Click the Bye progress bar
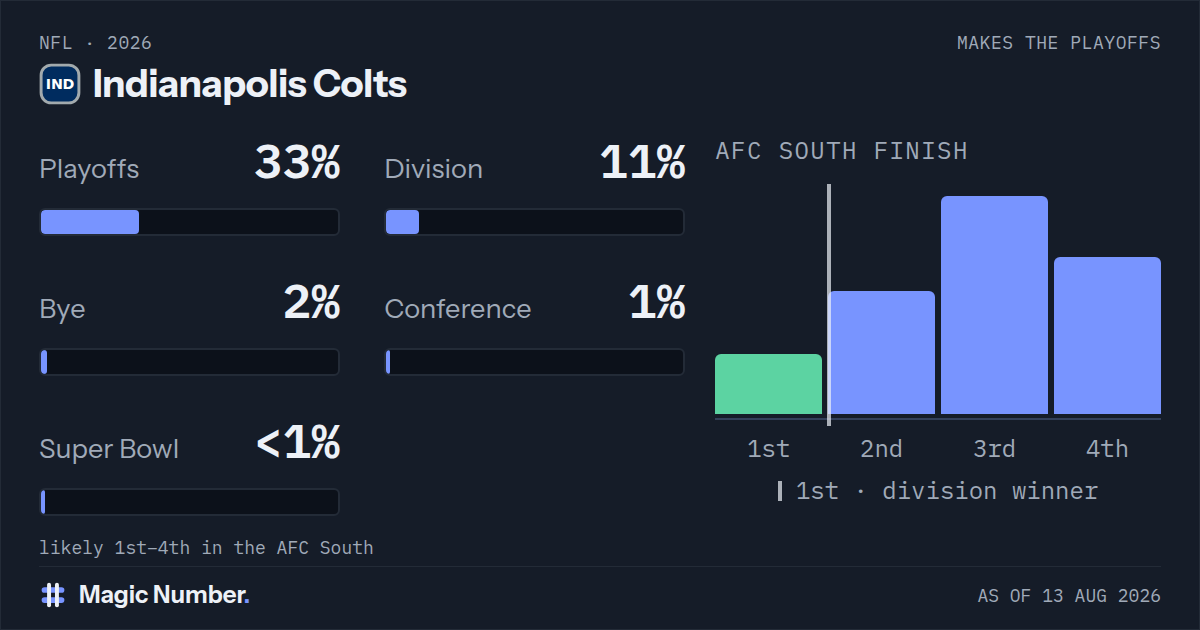Image resolution: width=1200 pixels, height=630 pixels. point(190,362)
